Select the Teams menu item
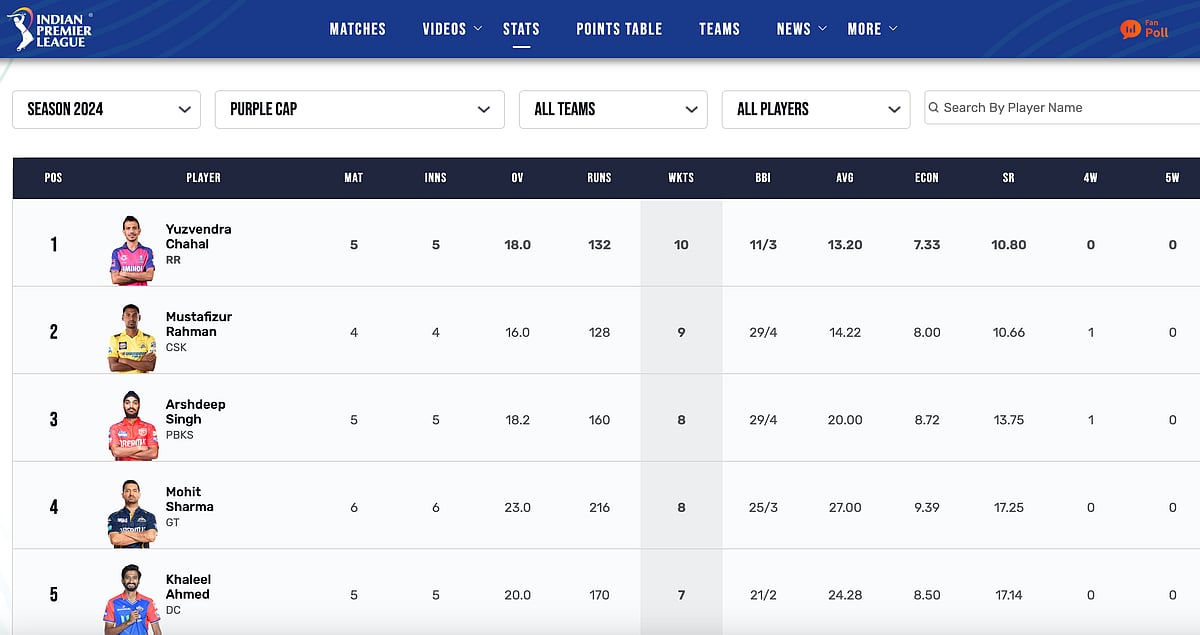Image resolution: width=1200 pixels, height=635 pixels. pos(719,29)
